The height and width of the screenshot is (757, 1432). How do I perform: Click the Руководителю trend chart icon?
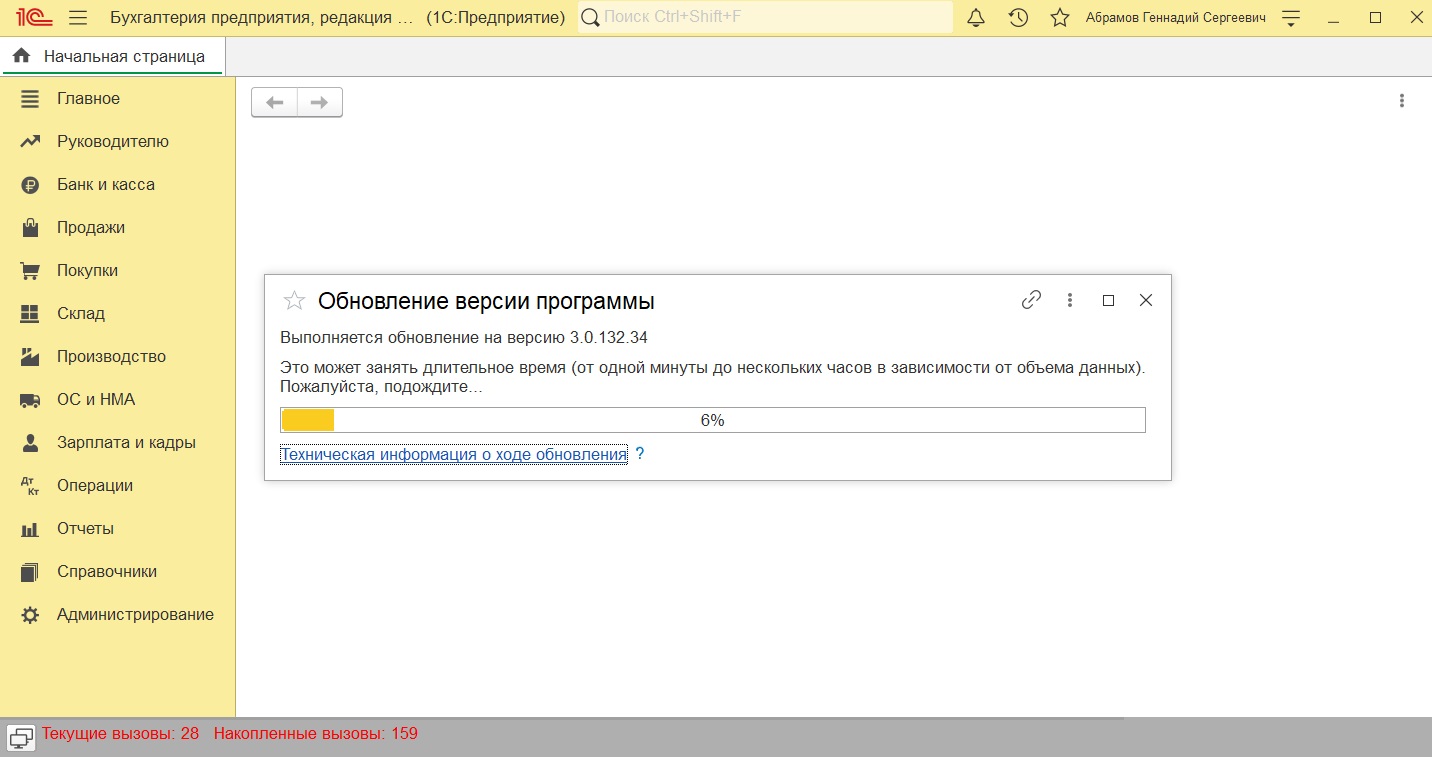tap(30, 142)
